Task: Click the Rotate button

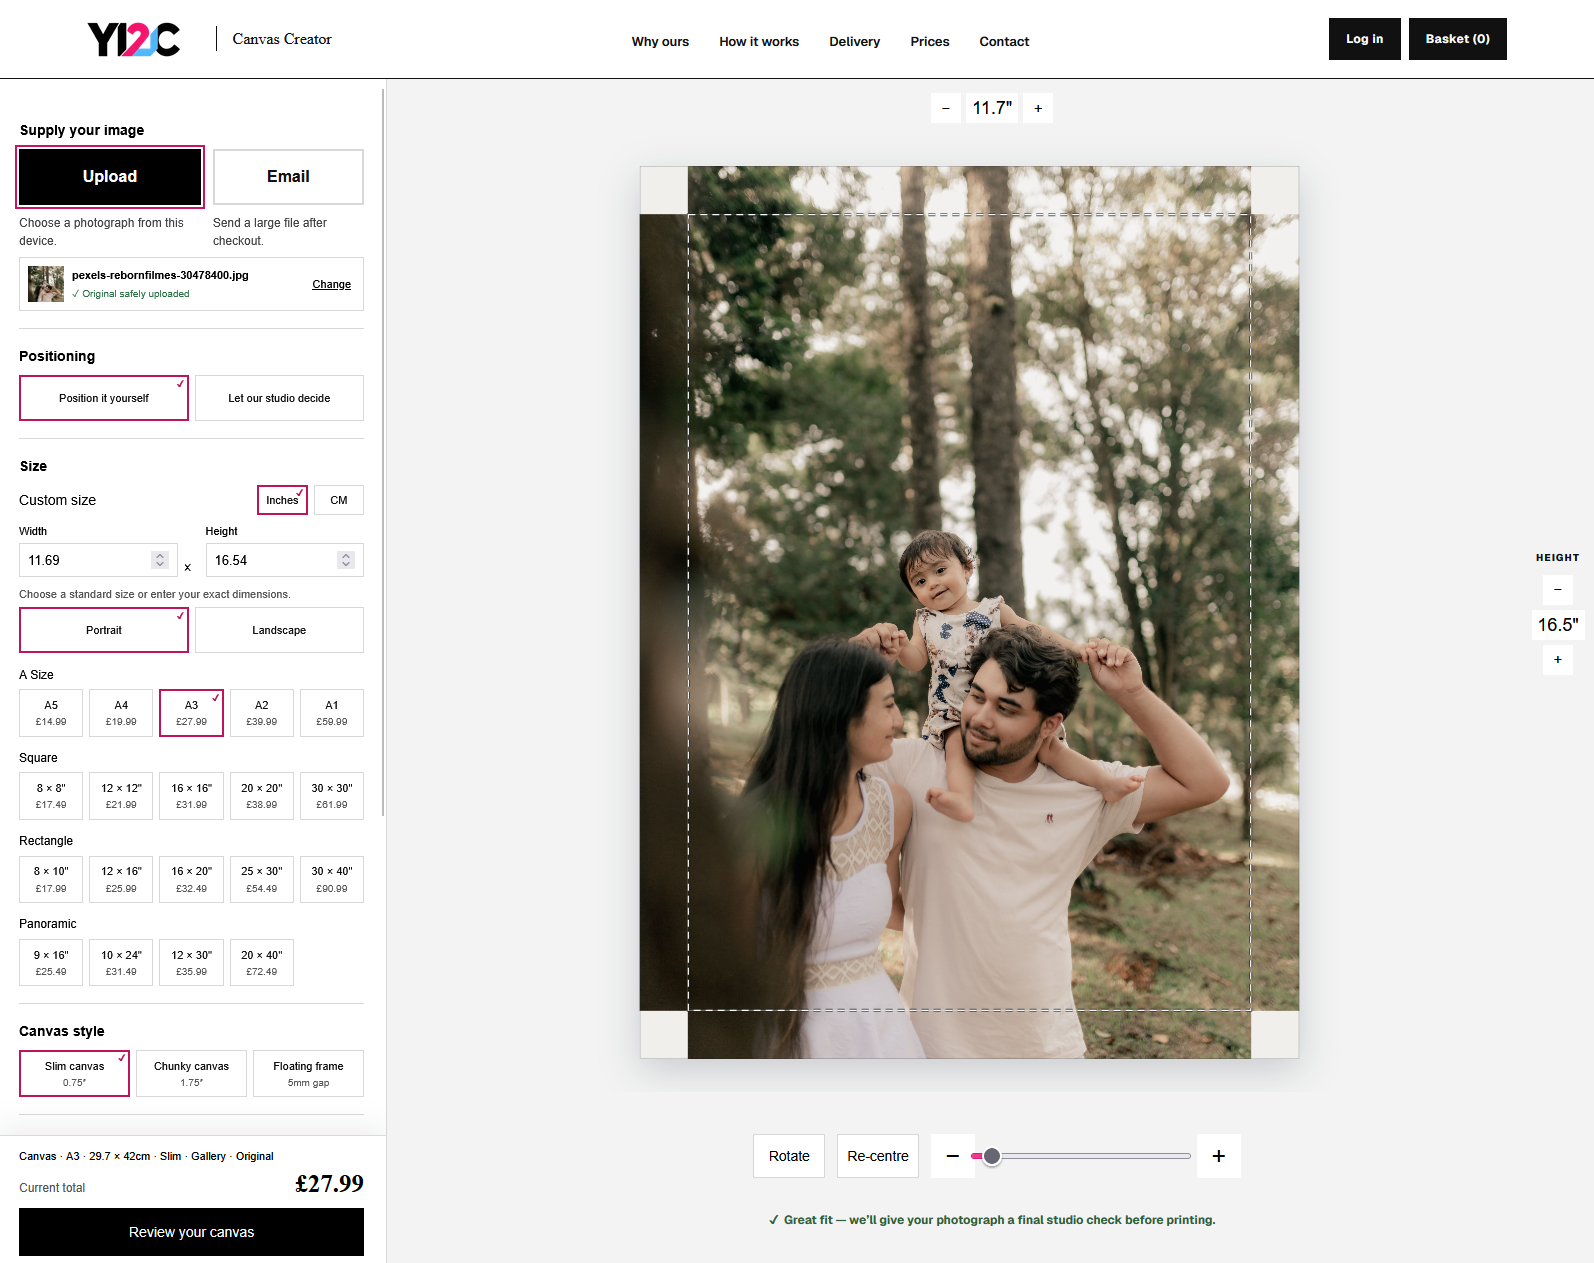Action: [x=789, y=1156]
